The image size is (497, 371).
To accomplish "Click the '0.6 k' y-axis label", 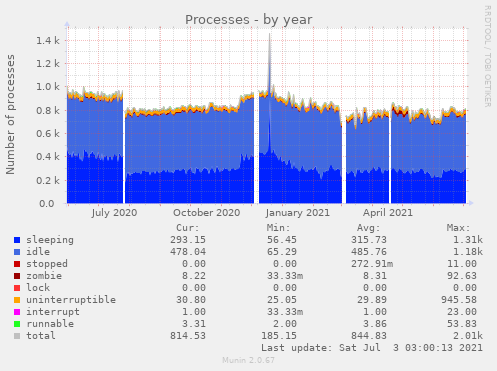I will 48,134.
